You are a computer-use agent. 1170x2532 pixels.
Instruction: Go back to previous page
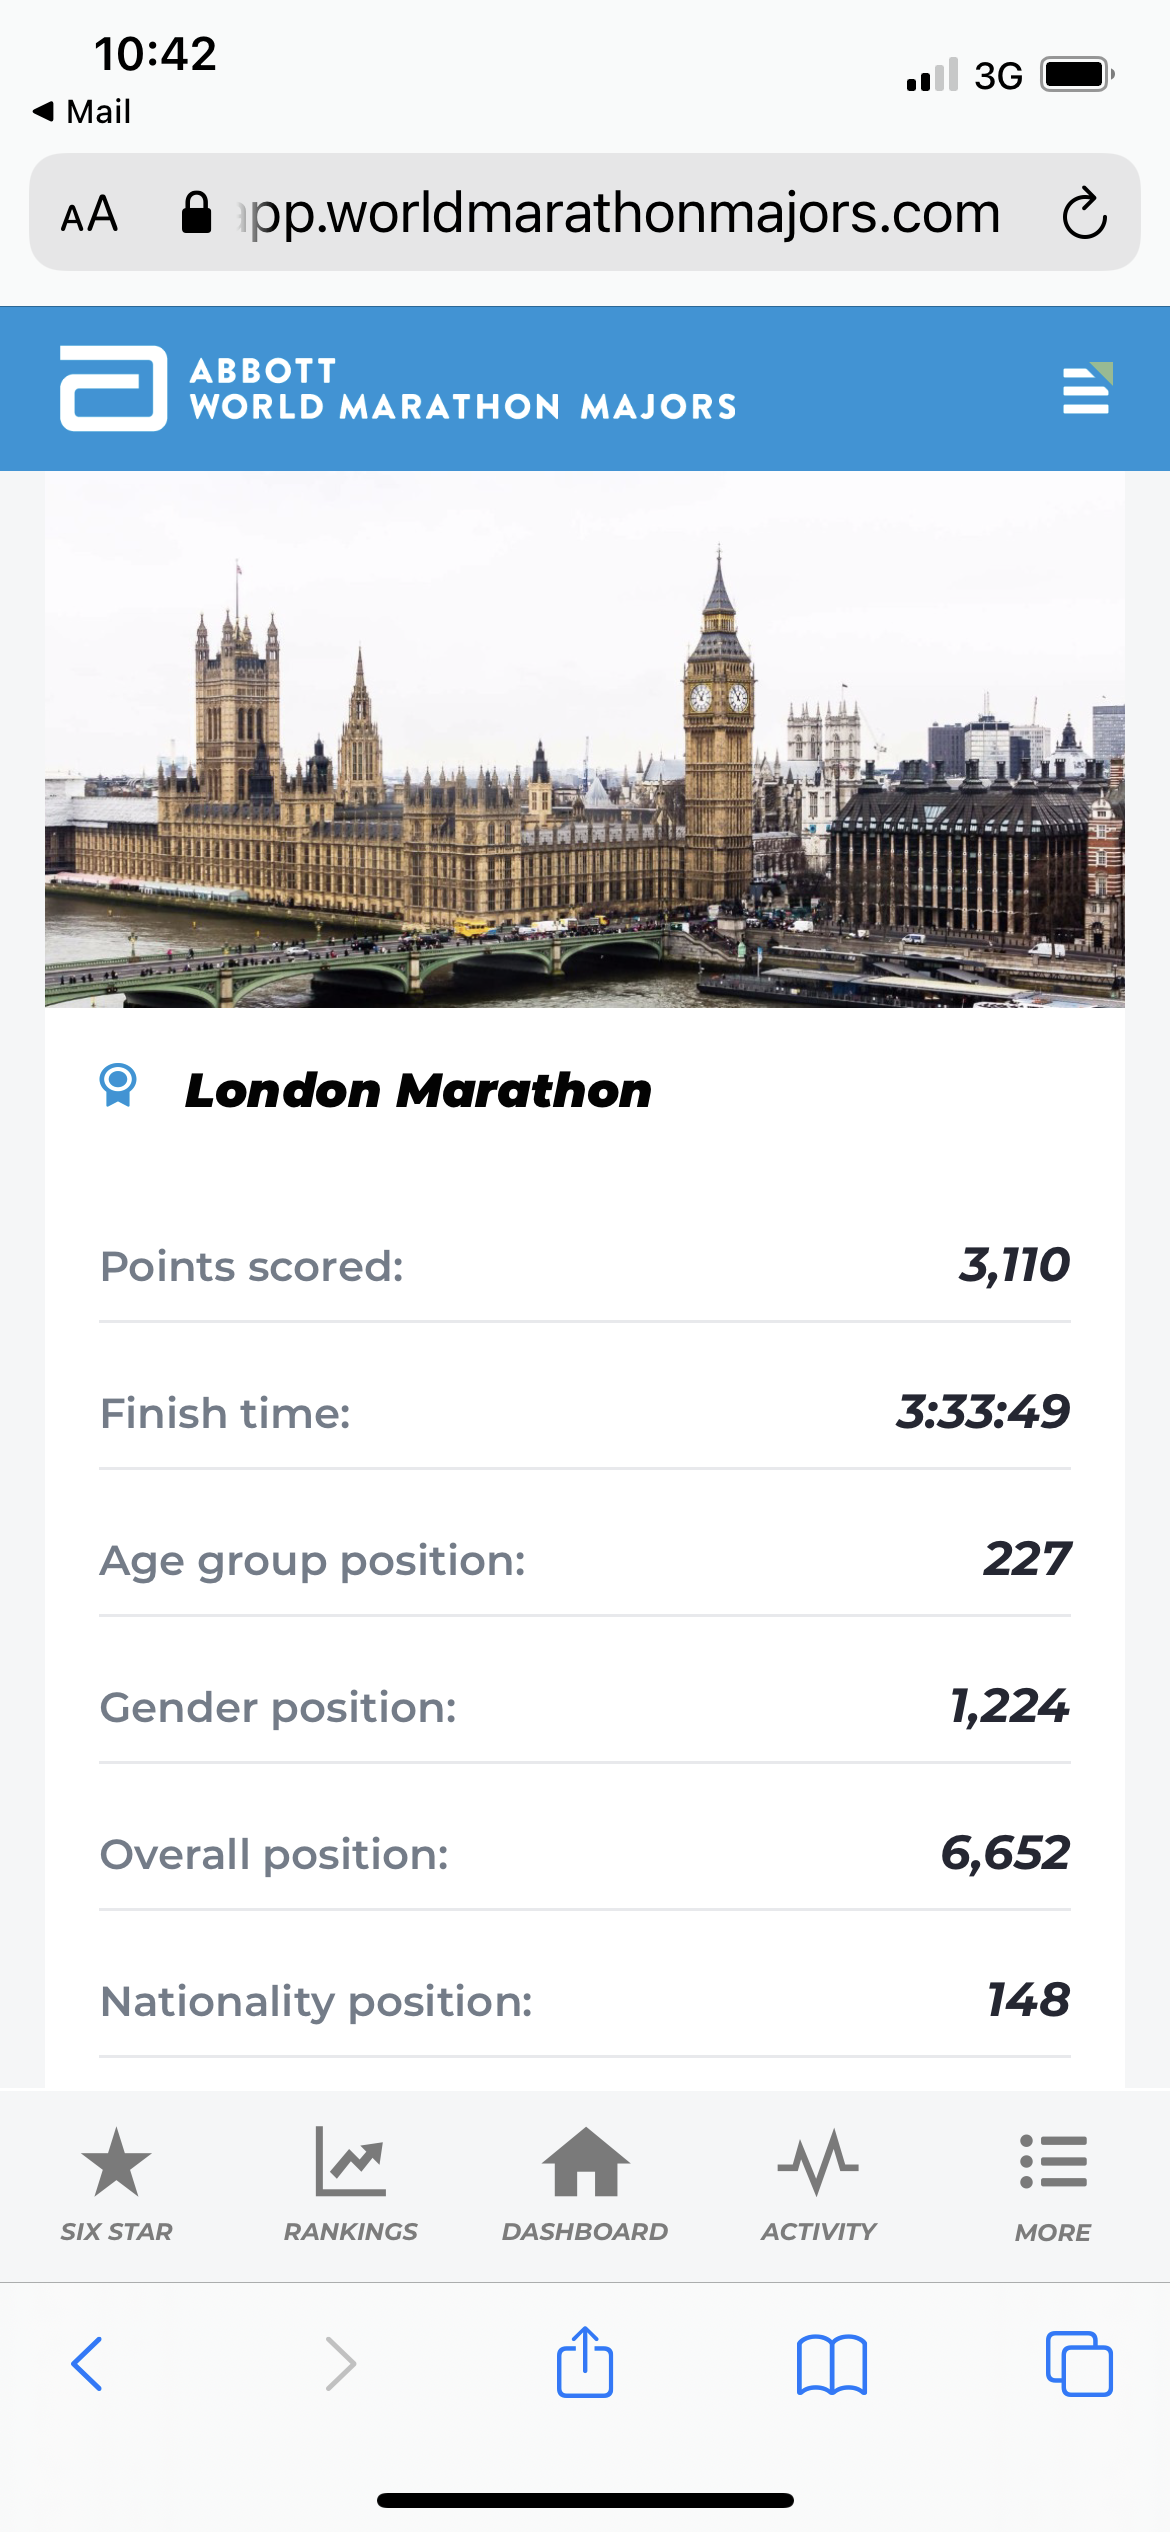[87, 2364]
